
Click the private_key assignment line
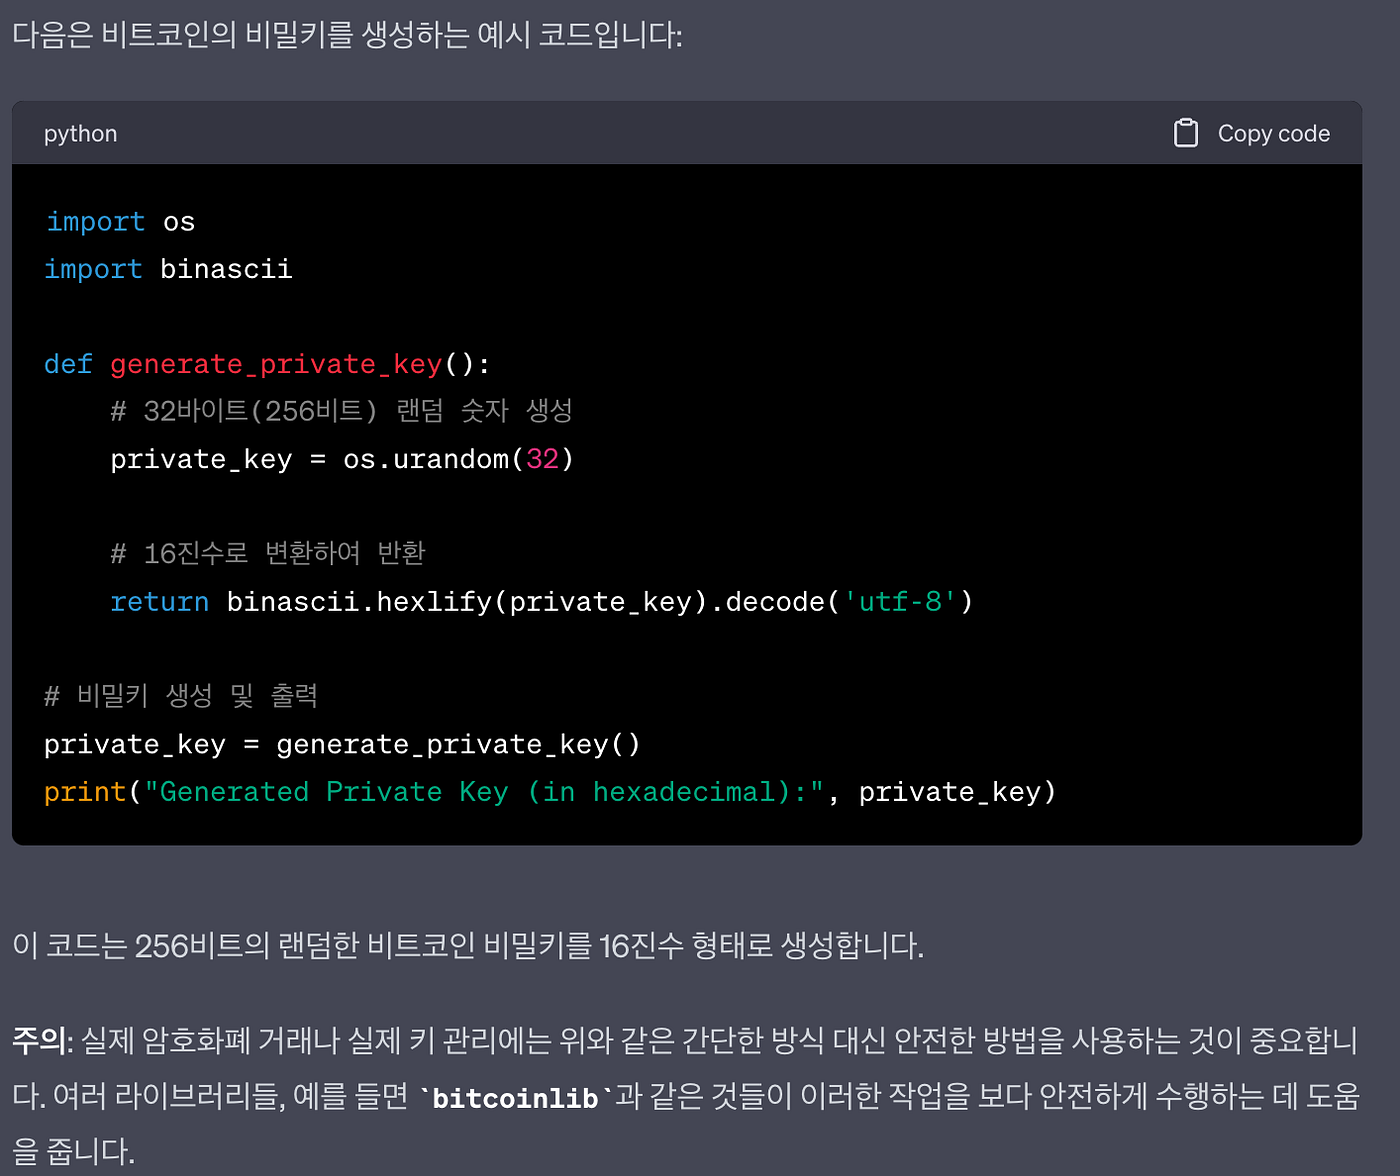pyautogui.click(x=340, y=743)
